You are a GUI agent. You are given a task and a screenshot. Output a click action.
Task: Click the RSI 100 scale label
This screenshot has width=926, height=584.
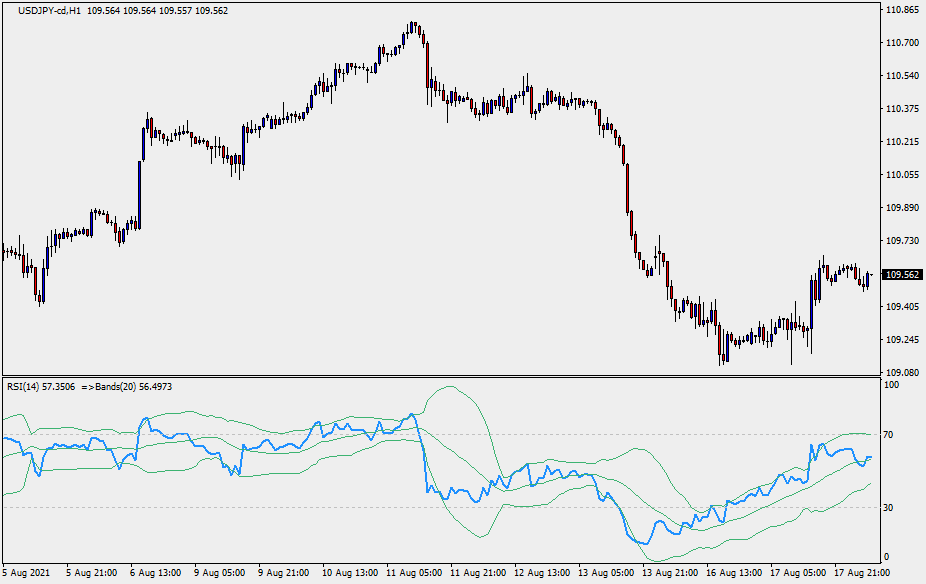click(888, 386)
